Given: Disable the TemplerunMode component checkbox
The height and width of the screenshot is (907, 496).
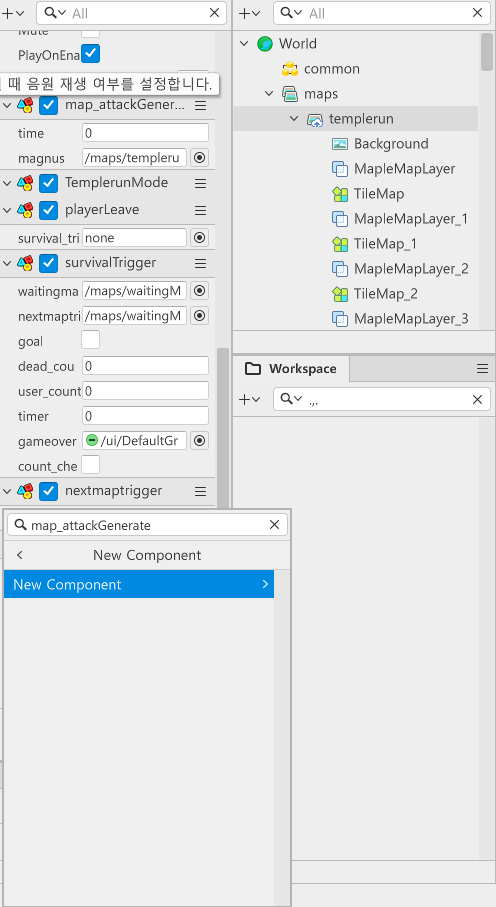Looking at the screenshot, I should point(49,183).
